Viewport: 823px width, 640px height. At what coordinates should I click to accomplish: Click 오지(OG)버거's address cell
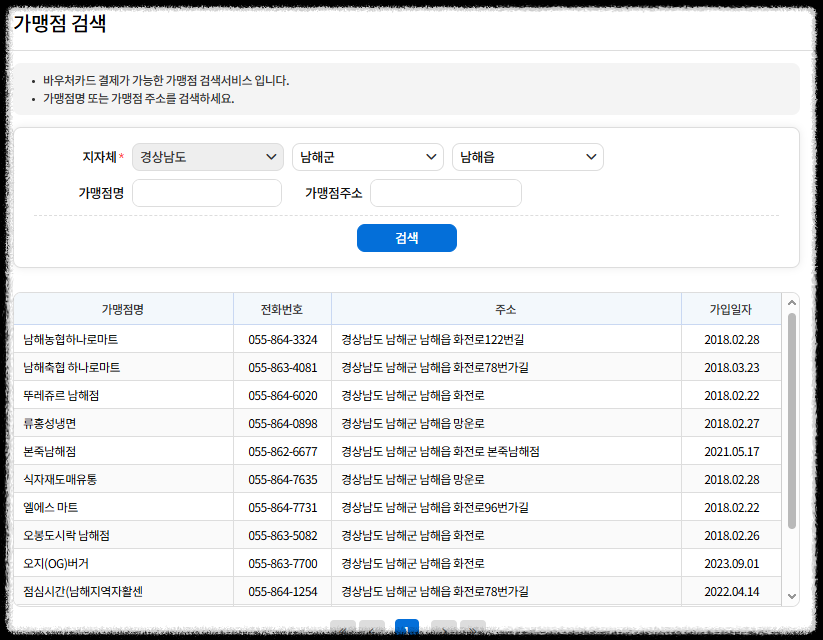(x=507, y=563)
